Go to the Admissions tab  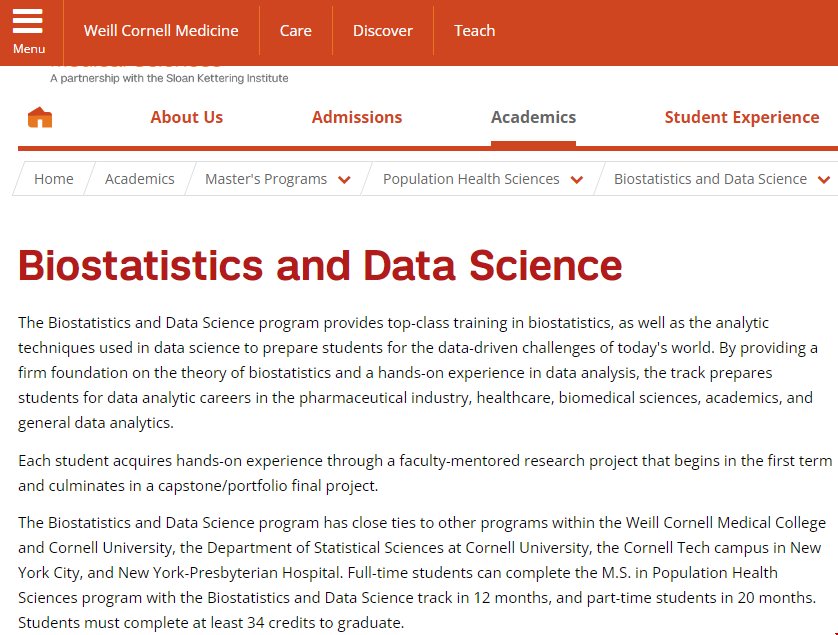click(x=357, y=117)
